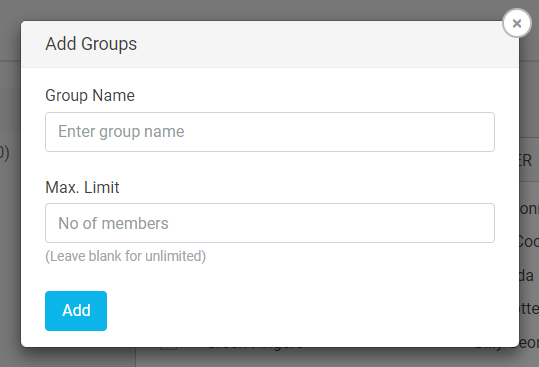Click the partially hidden checkbox below the dialog
Viewport: 539px width, 367px height.
tap(168, 348)
